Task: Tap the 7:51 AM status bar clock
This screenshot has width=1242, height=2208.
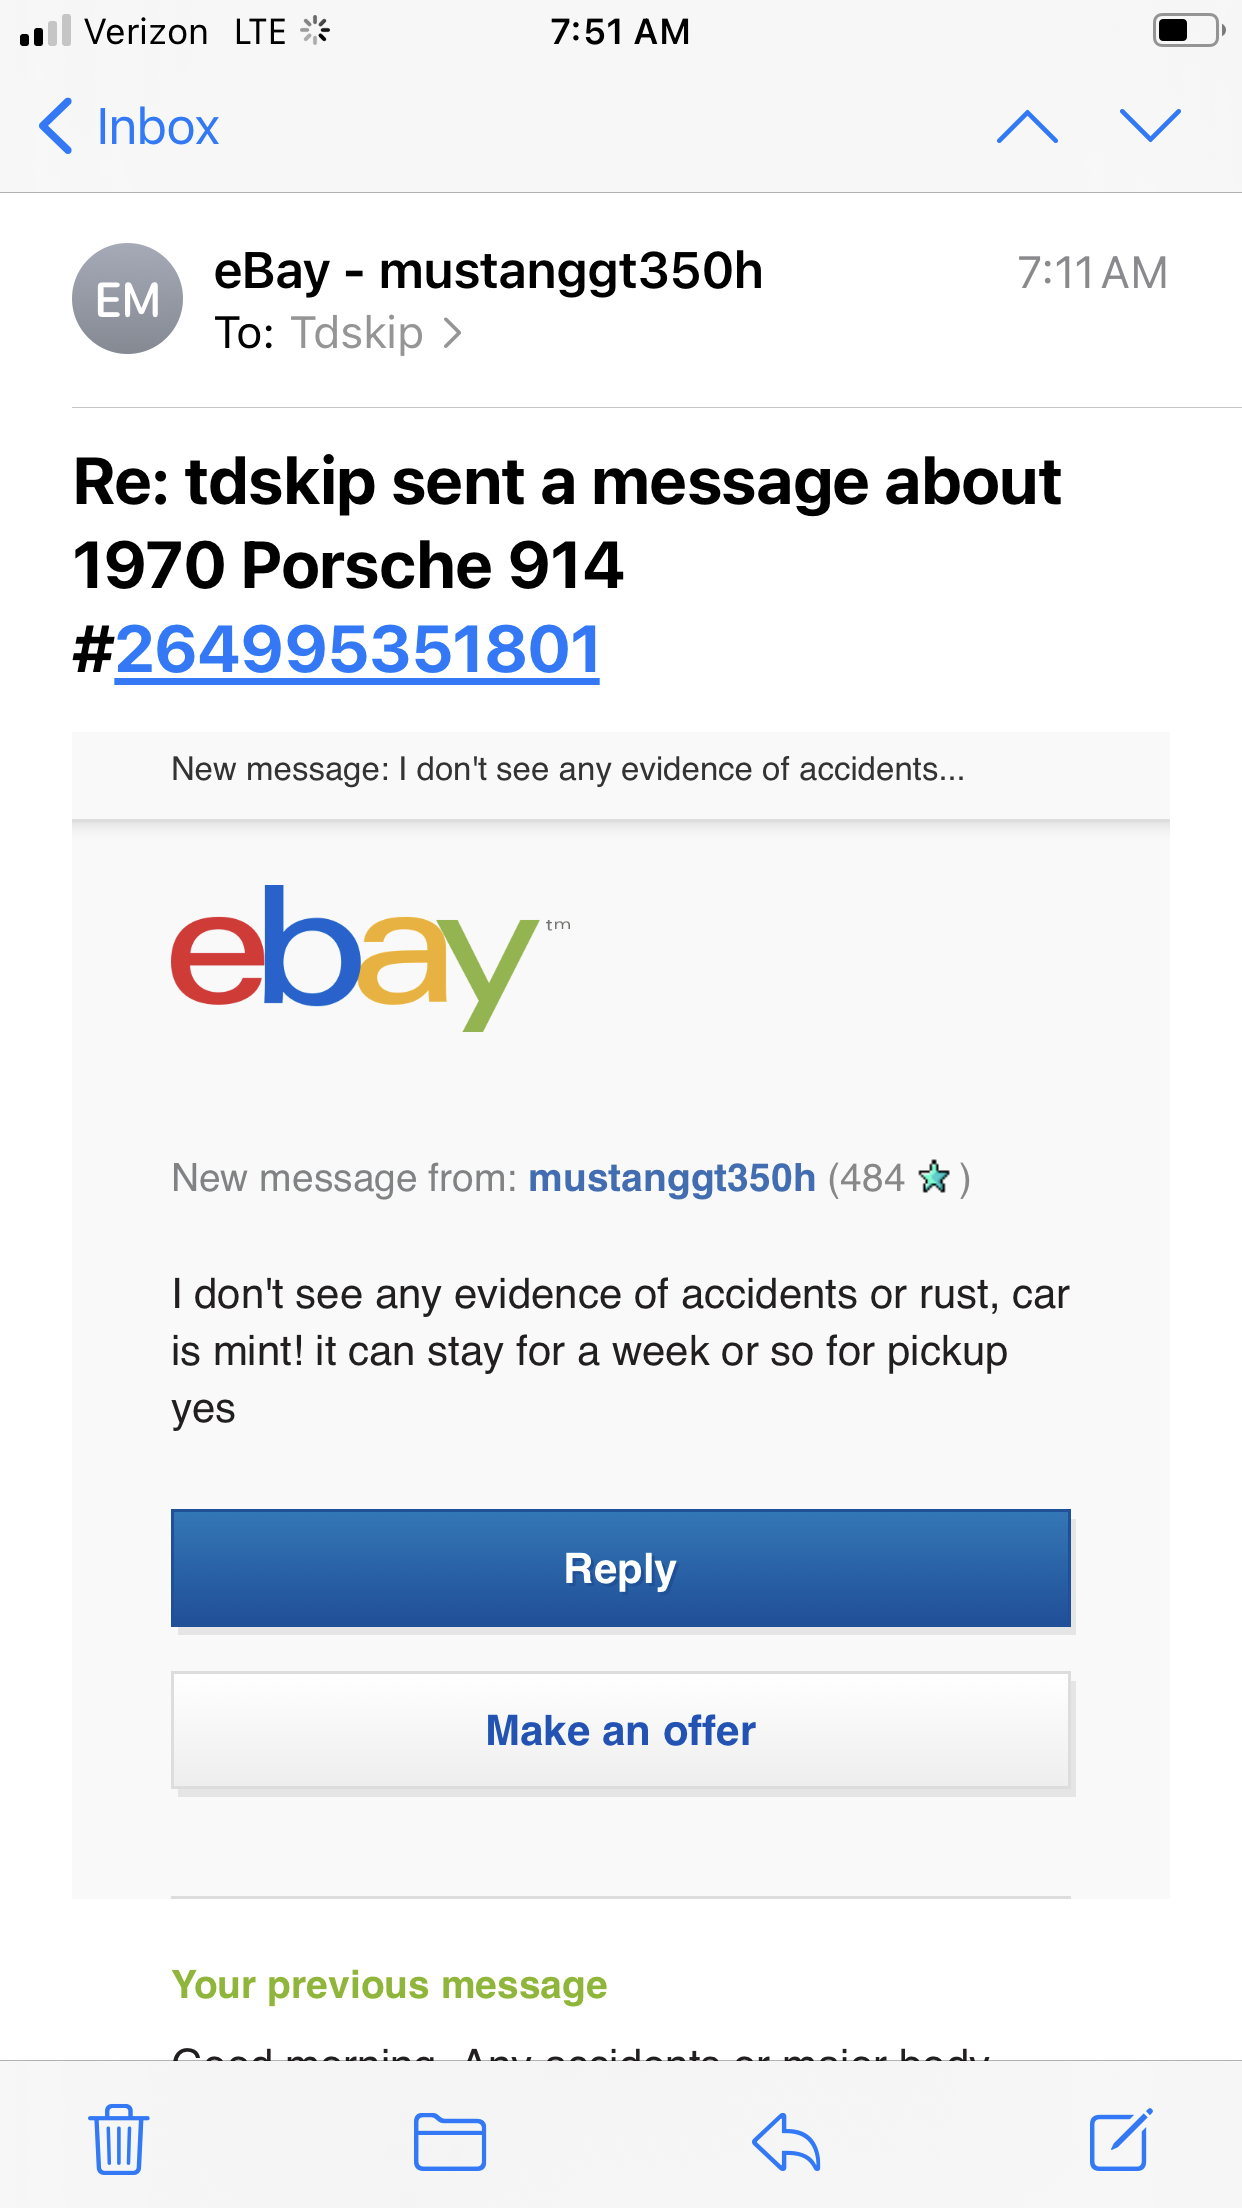Action: (620, 32)
